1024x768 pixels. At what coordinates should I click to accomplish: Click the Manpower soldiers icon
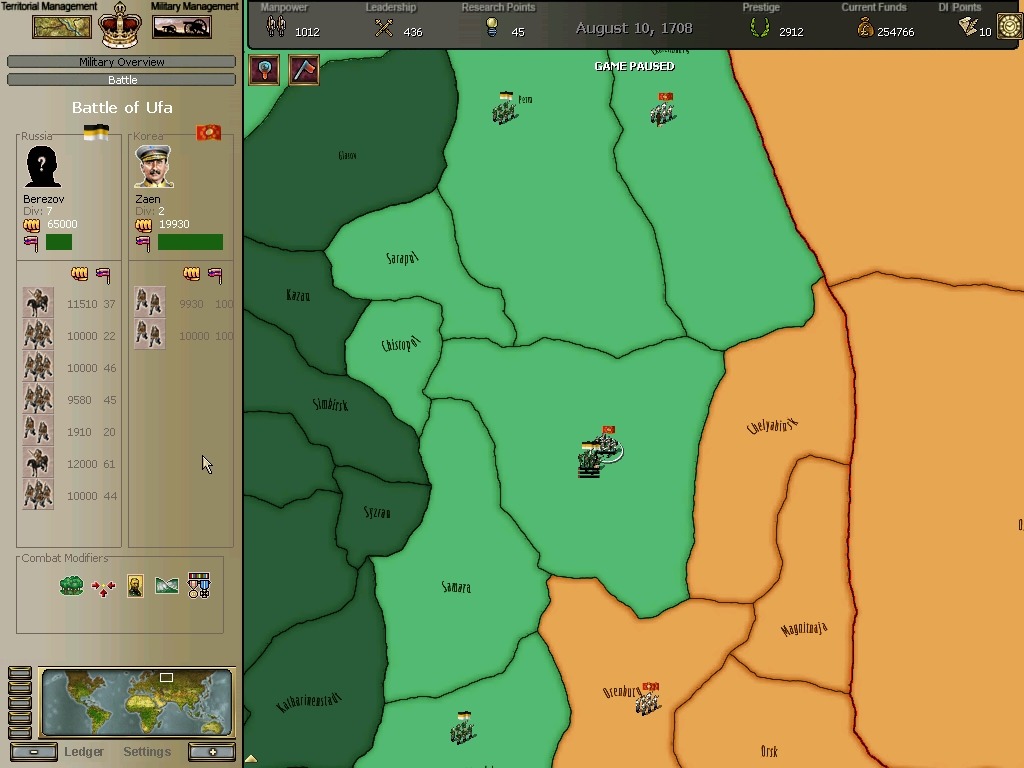pos(276,27)
